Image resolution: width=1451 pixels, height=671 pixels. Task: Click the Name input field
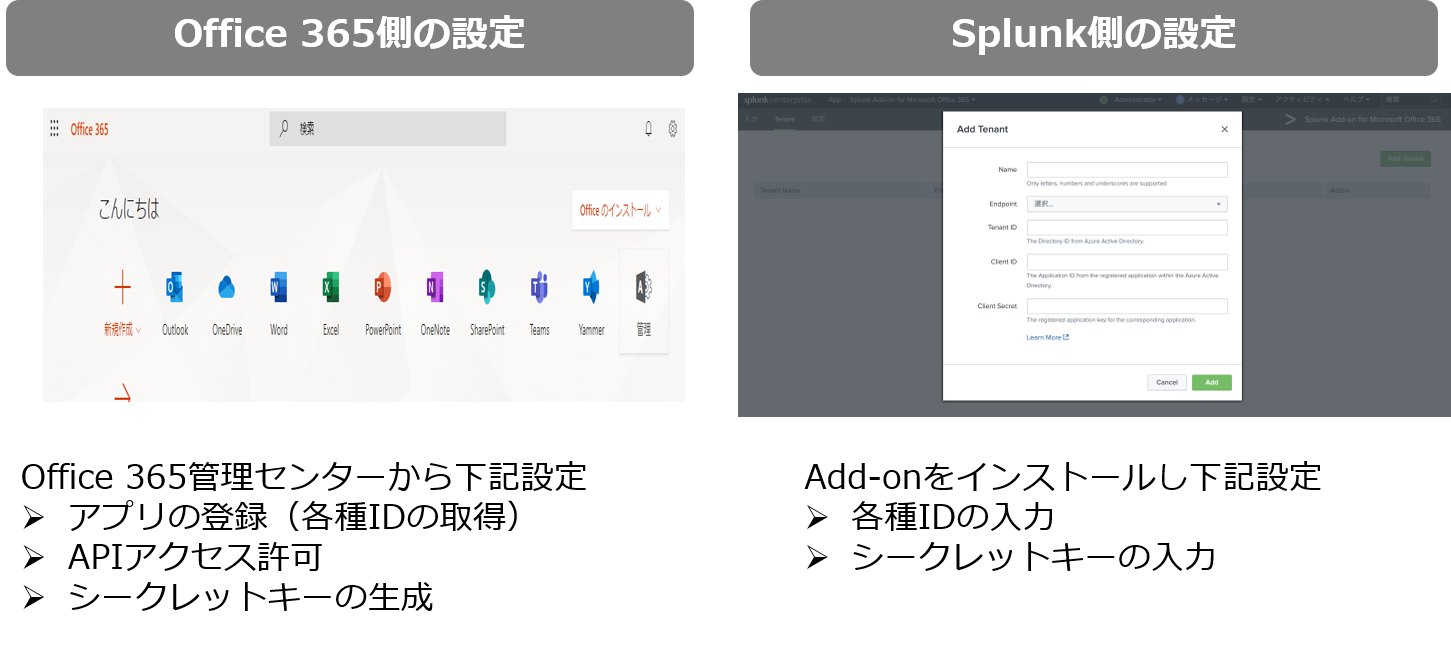[x=1127, y=170]
